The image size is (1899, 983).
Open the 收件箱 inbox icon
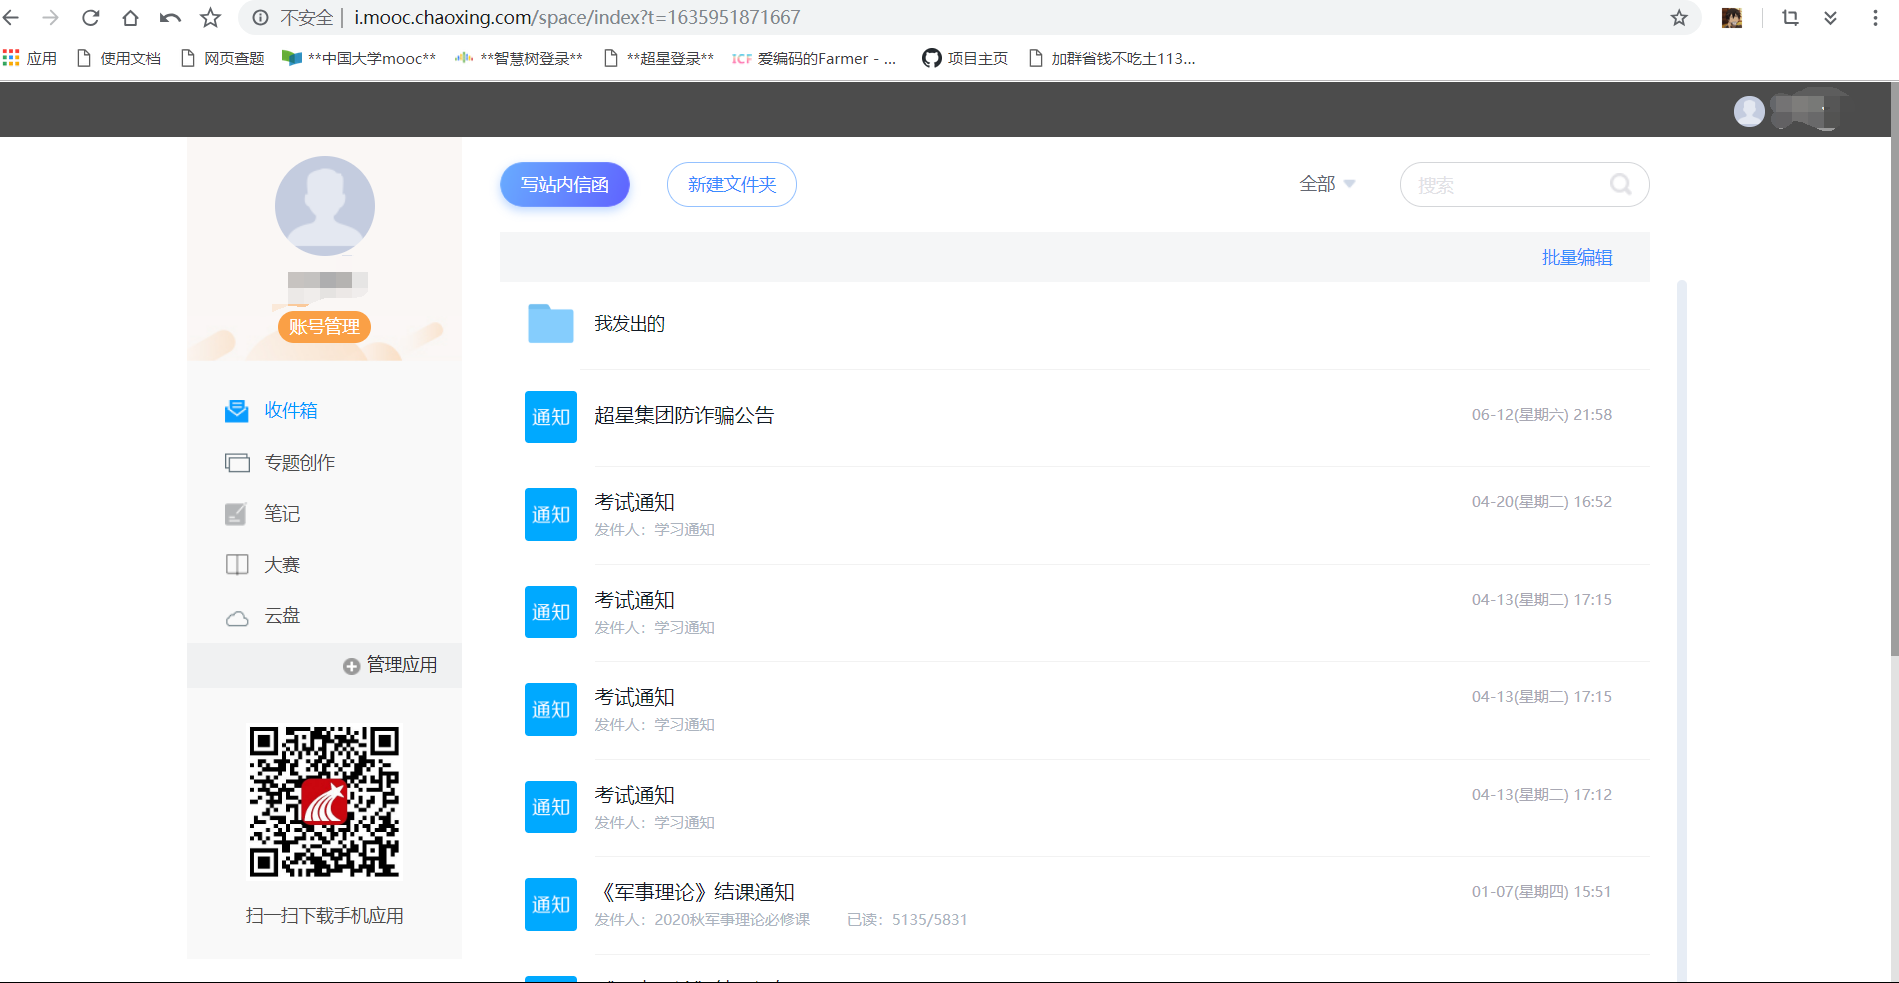pyautogui.click(x=237, y=410)
